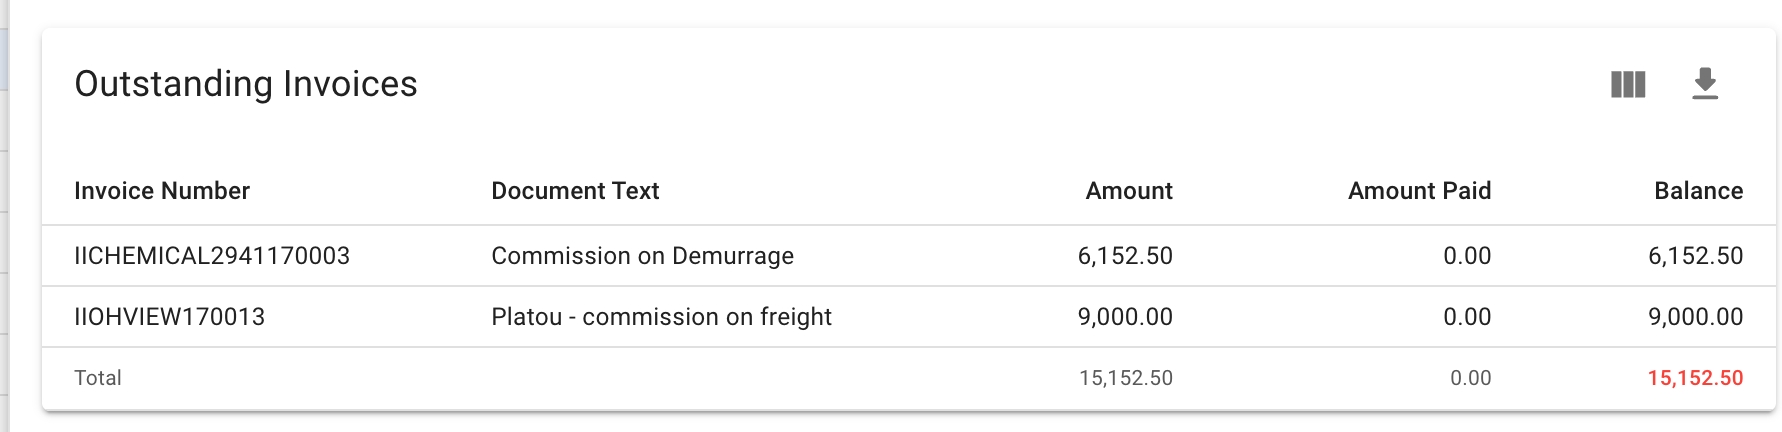Select invoice IIOHVIEW170013
The width and height of the screenshot is (1782, 432).
pyautogui.click(x=170, y=317)
